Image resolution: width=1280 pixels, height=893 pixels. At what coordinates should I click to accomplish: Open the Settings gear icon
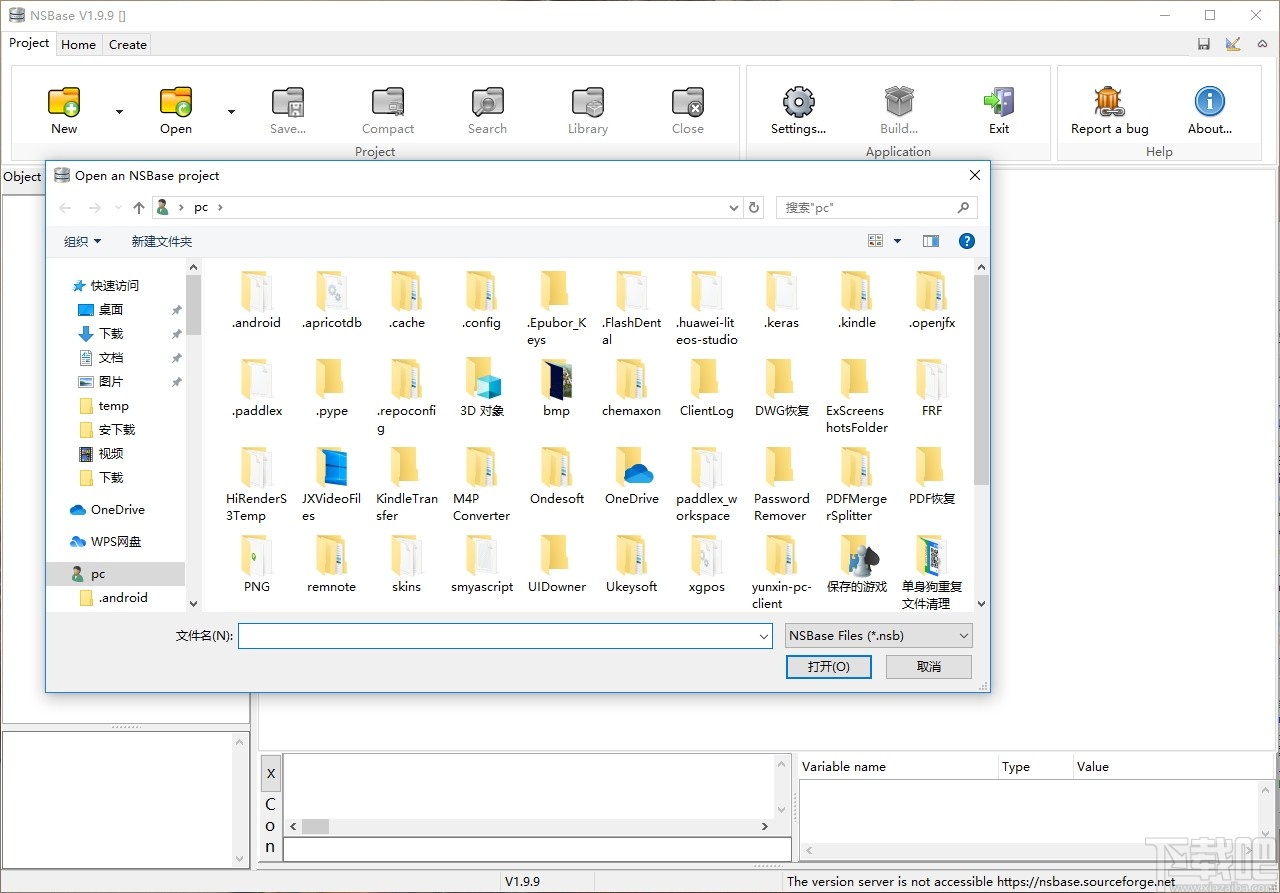click(x=798, y=102)
